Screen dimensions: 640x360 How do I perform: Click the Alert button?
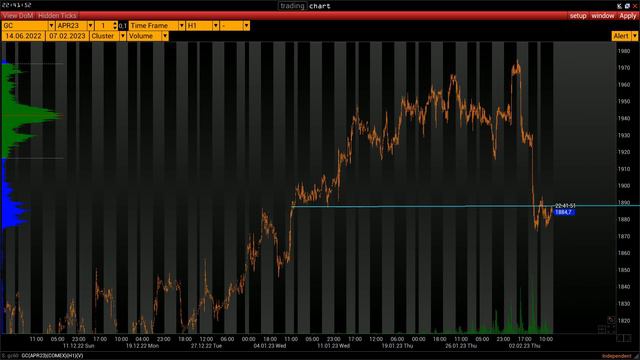click(621, 36)
